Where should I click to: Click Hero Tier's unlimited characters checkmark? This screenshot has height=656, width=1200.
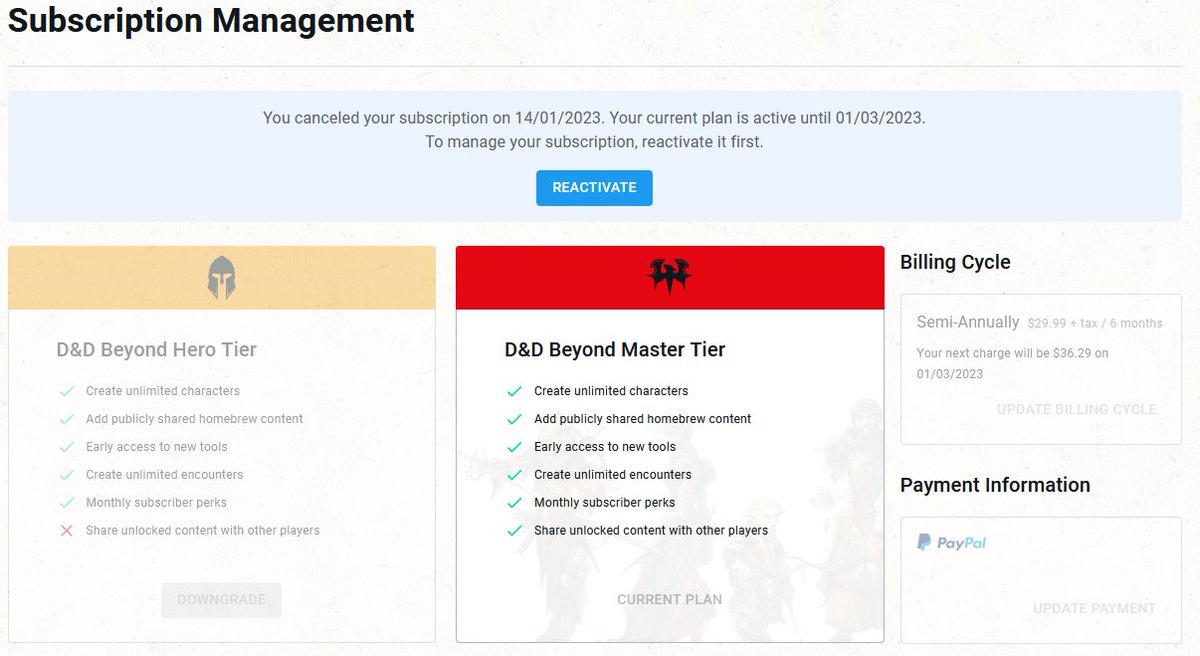pyautogui.click(x=67, y=391)
